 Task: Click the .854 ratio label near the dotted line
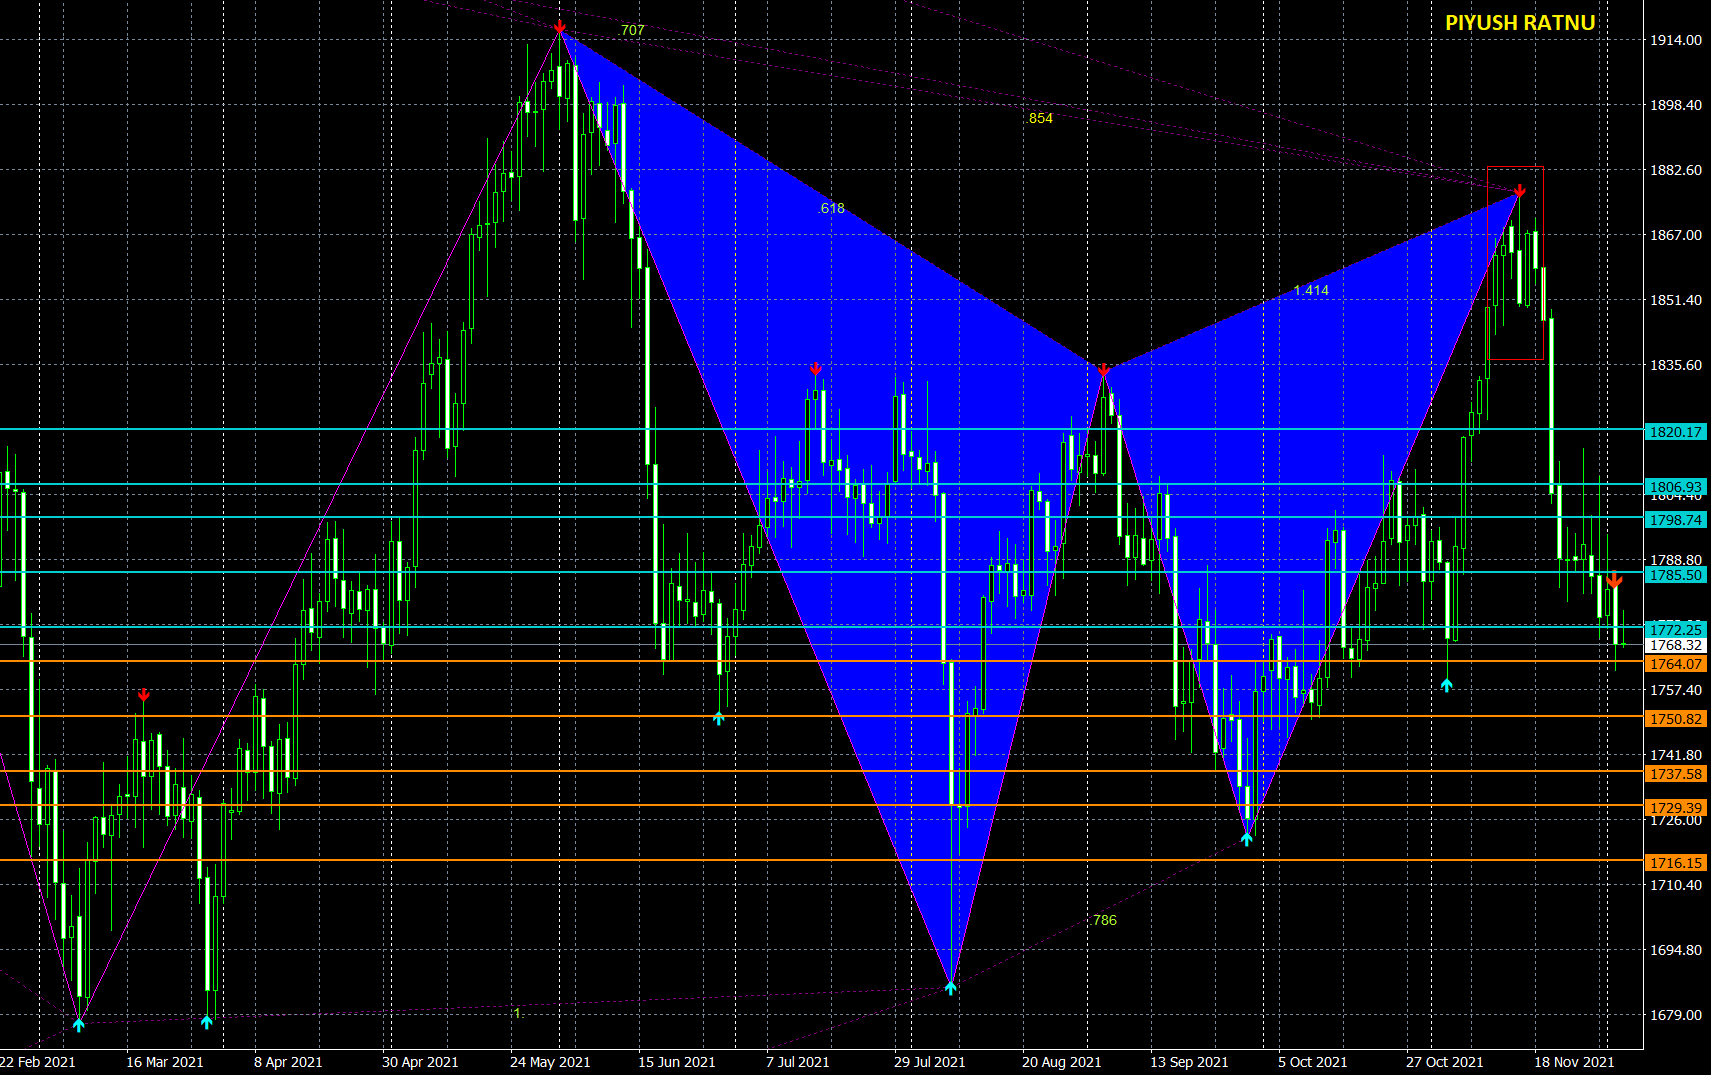coord(1040,118)
